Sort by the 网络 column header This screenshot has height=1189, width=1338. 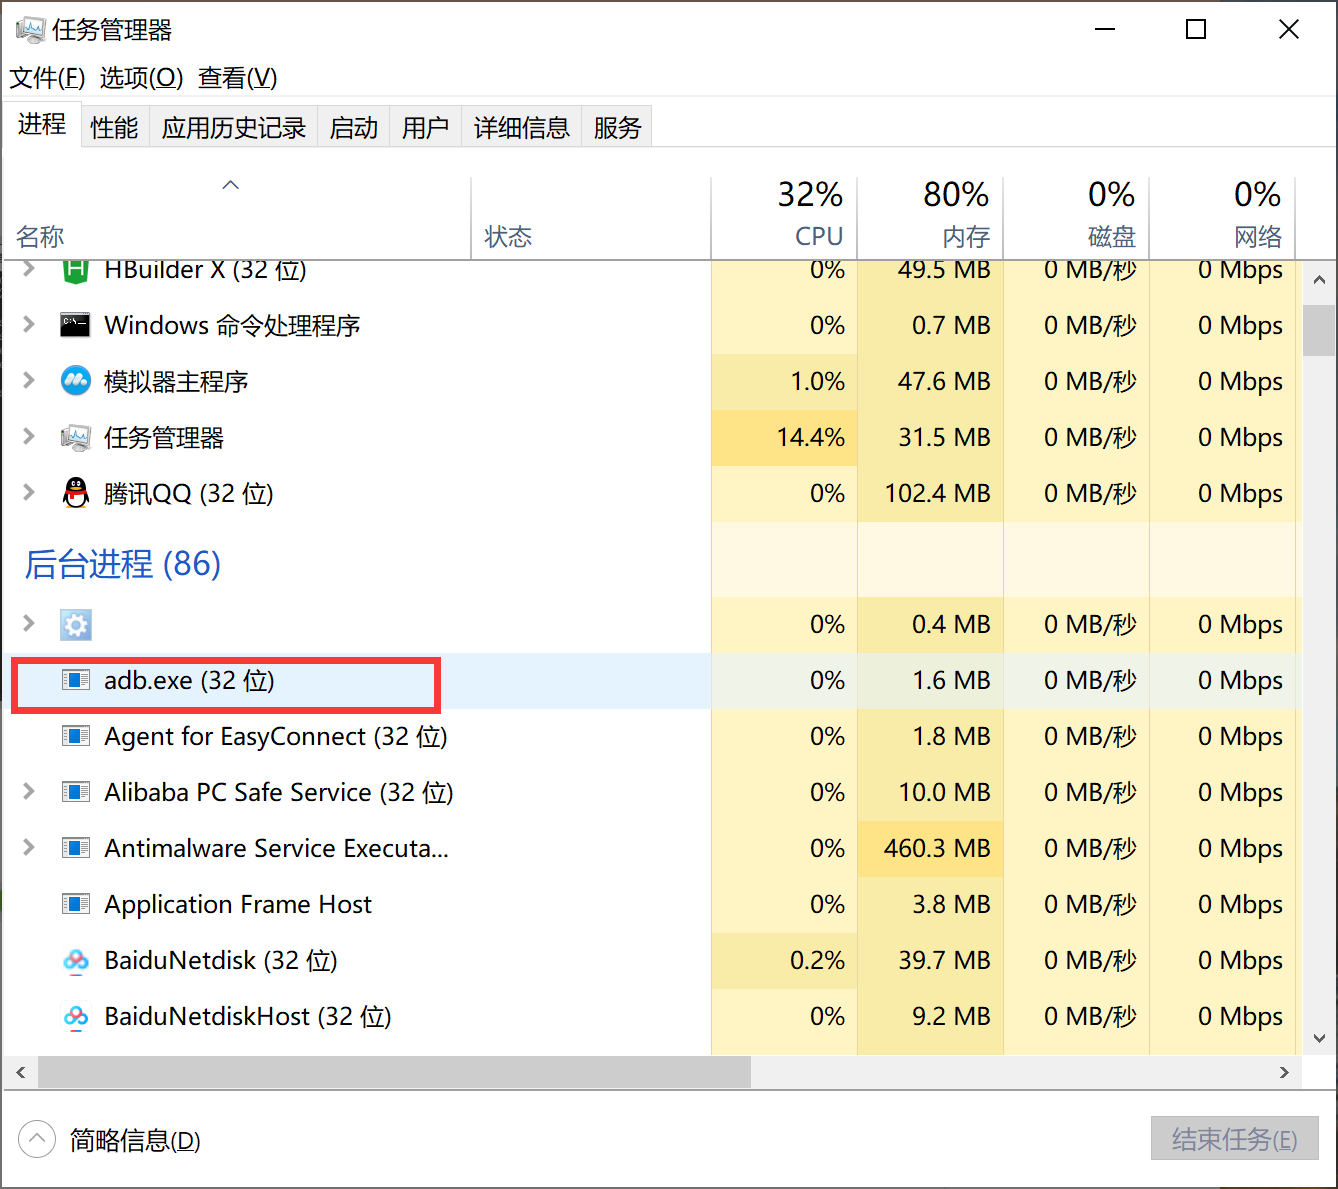(x=1222, y=218)
